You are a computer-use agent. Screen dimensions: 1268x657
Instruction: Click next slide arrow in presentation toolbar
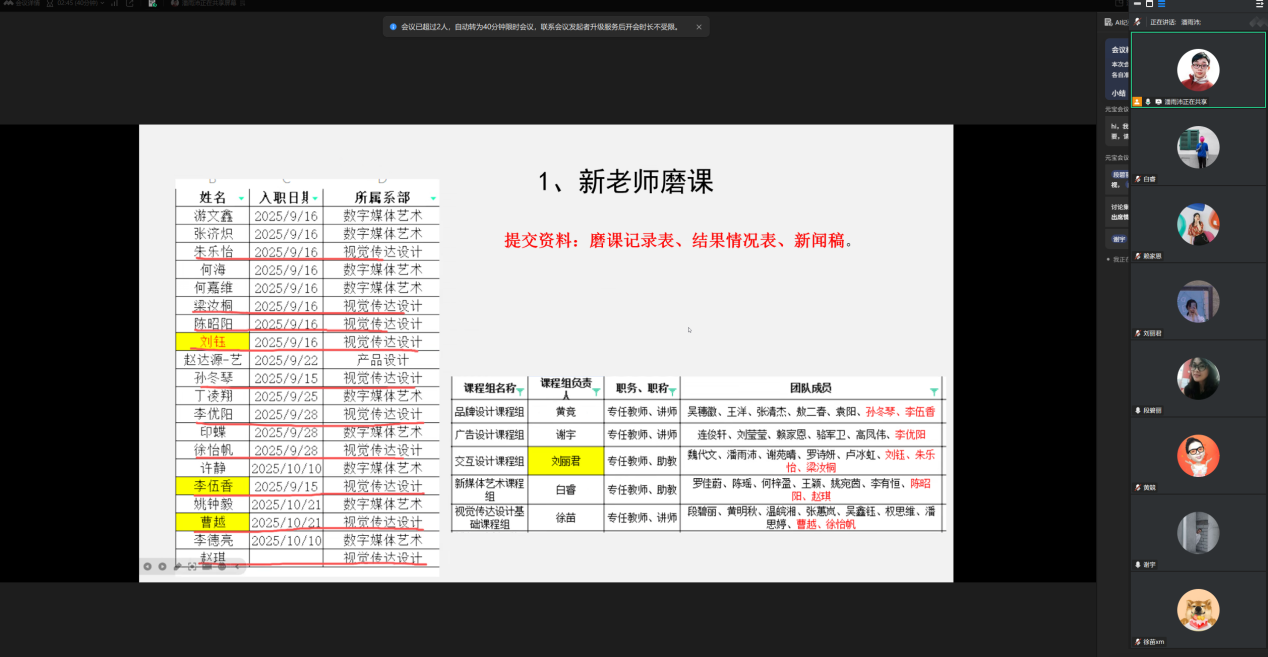click(162, 566)
